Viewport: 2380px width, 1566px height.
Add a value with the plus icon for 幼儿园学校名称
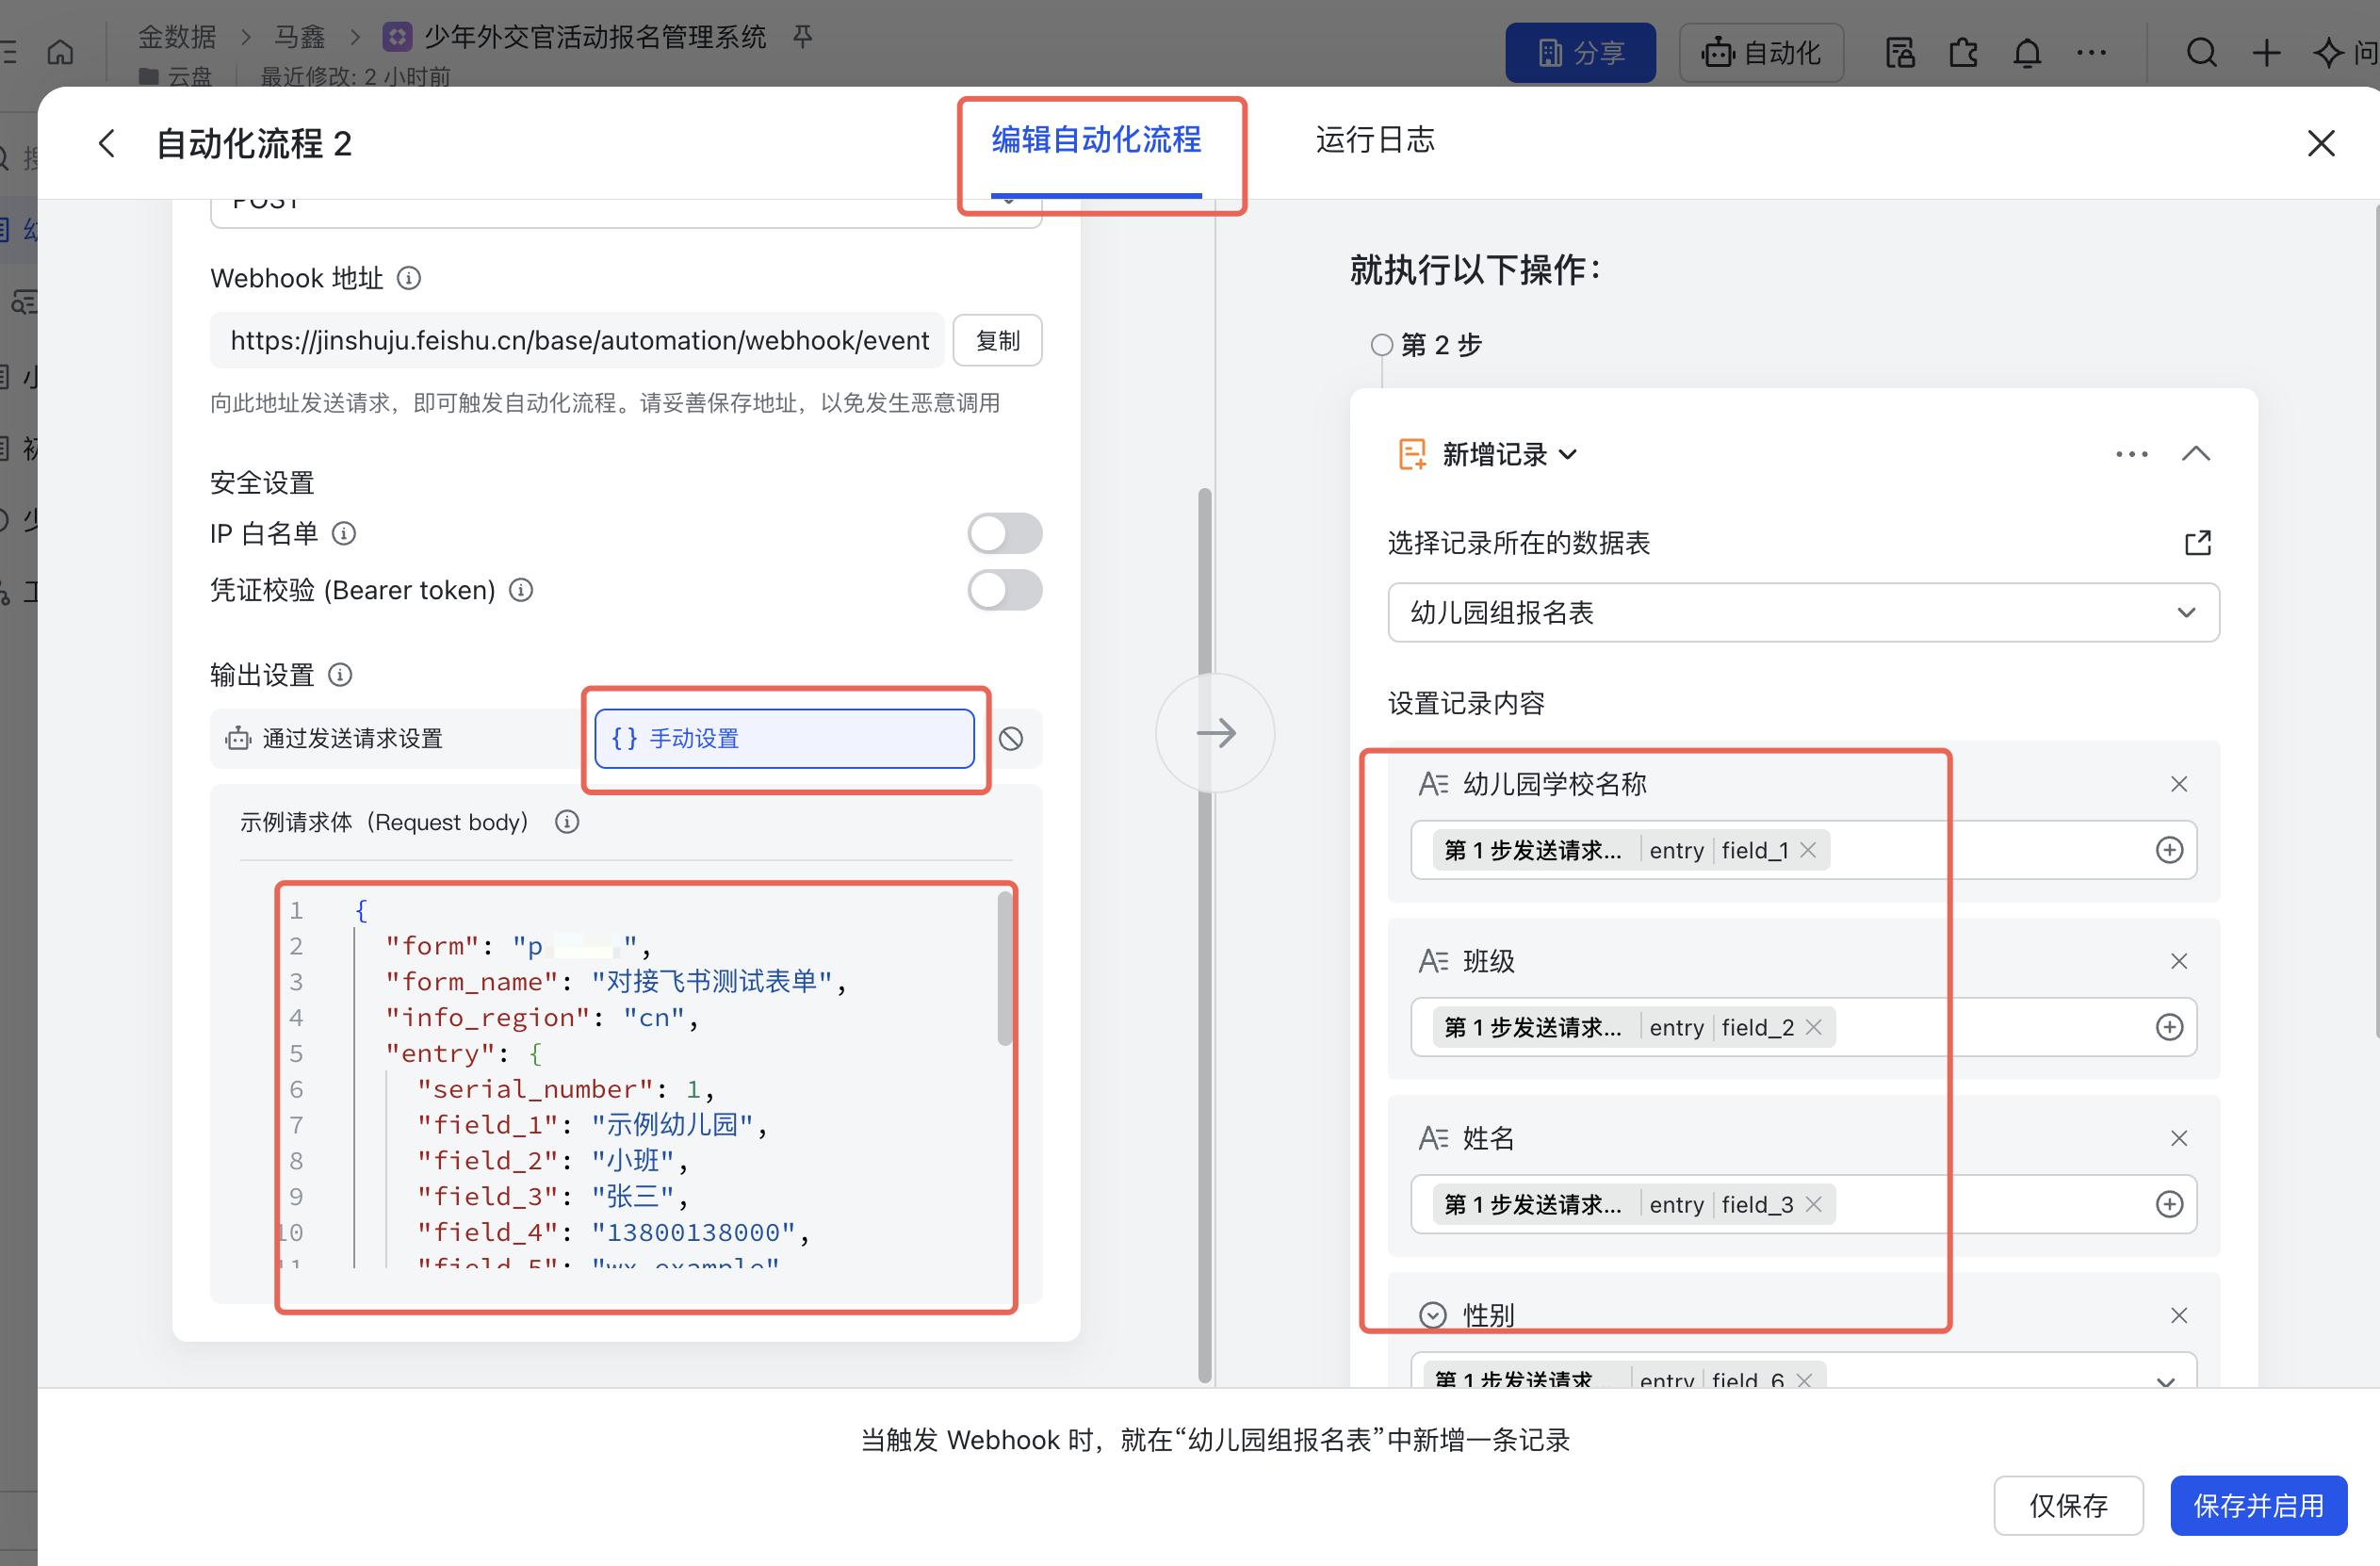click(2168, 850)
